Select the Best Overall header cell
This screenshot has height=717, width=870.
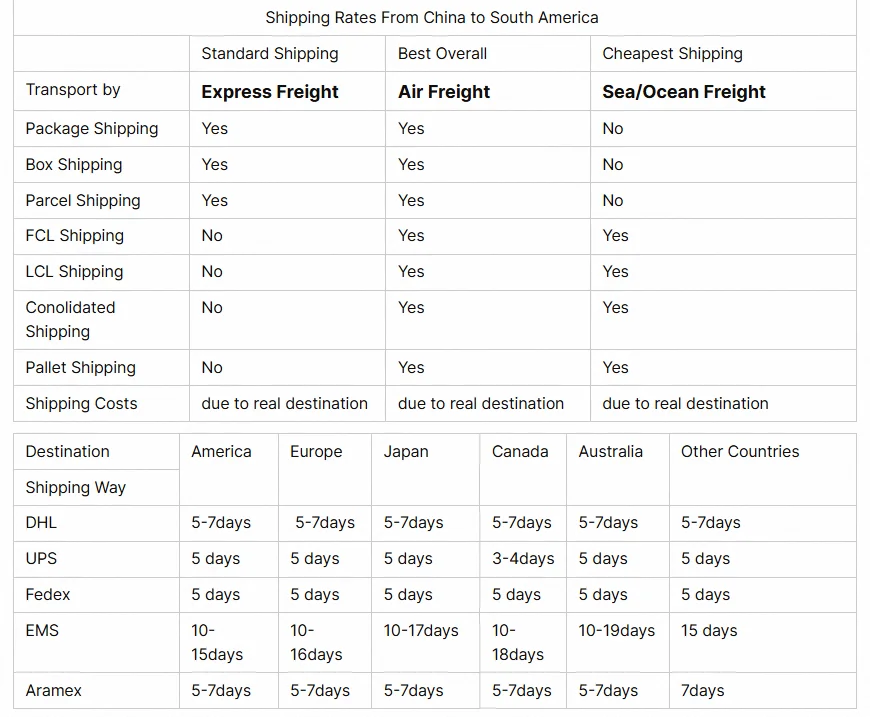[443, 54]
